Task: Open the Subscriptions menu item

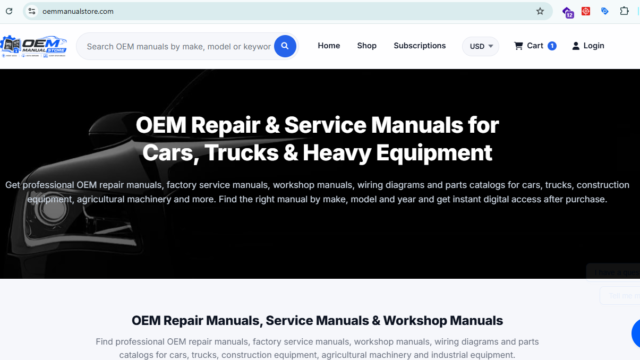Action: pyautogui.click(x=420, y=46)
